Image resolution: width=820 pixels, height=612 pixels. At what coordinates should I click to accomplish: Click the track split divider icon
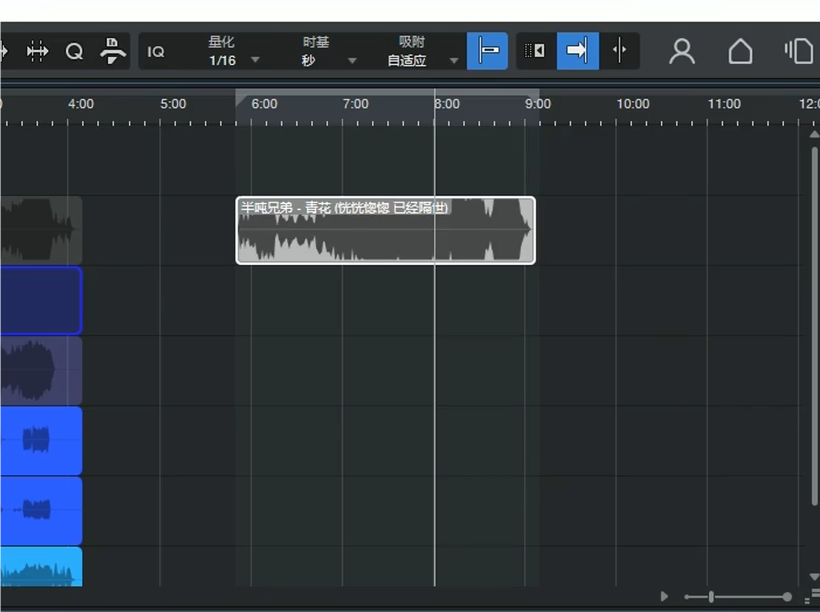[618, 51]
